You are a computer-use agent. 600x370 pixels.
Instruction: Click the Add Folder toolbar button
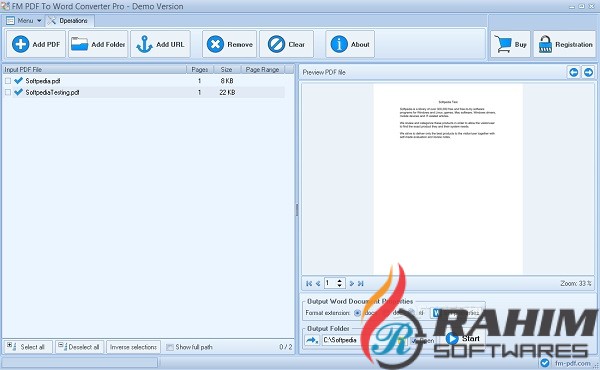98,44
